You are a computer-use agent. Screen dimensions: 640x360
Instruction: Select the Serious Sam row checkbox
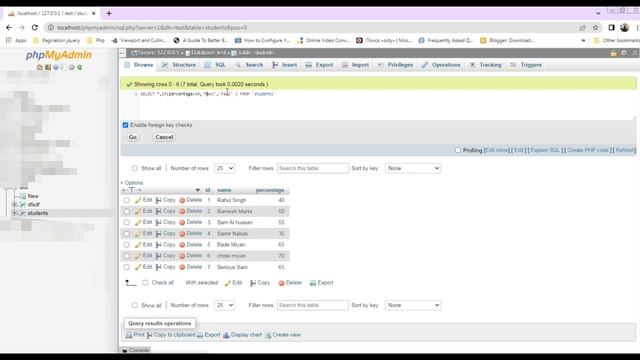(127, 267)
